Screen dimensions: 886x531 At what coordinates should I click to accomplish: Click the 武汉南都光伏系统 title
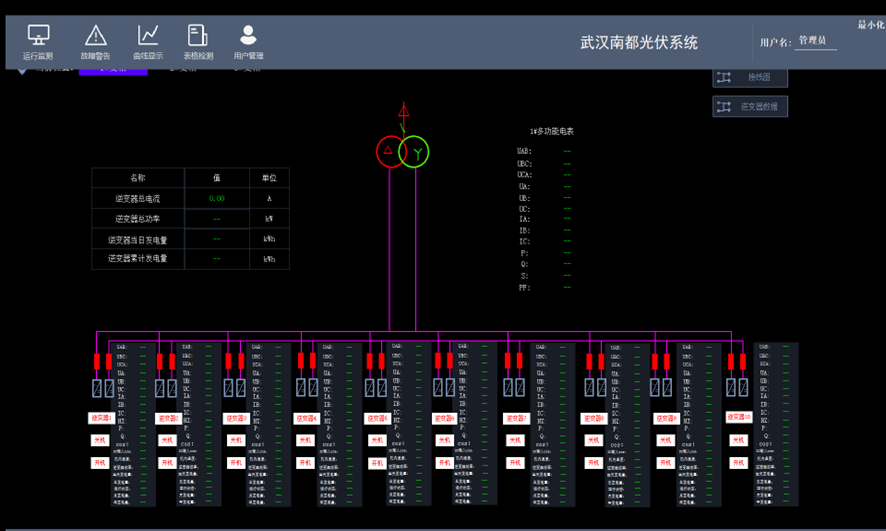coord(639,42)
